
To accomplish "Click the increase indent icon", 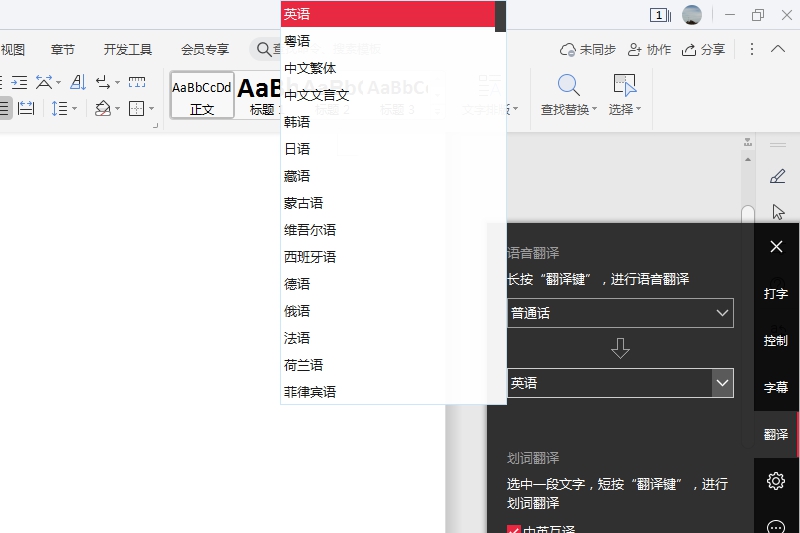I will 19,82.
